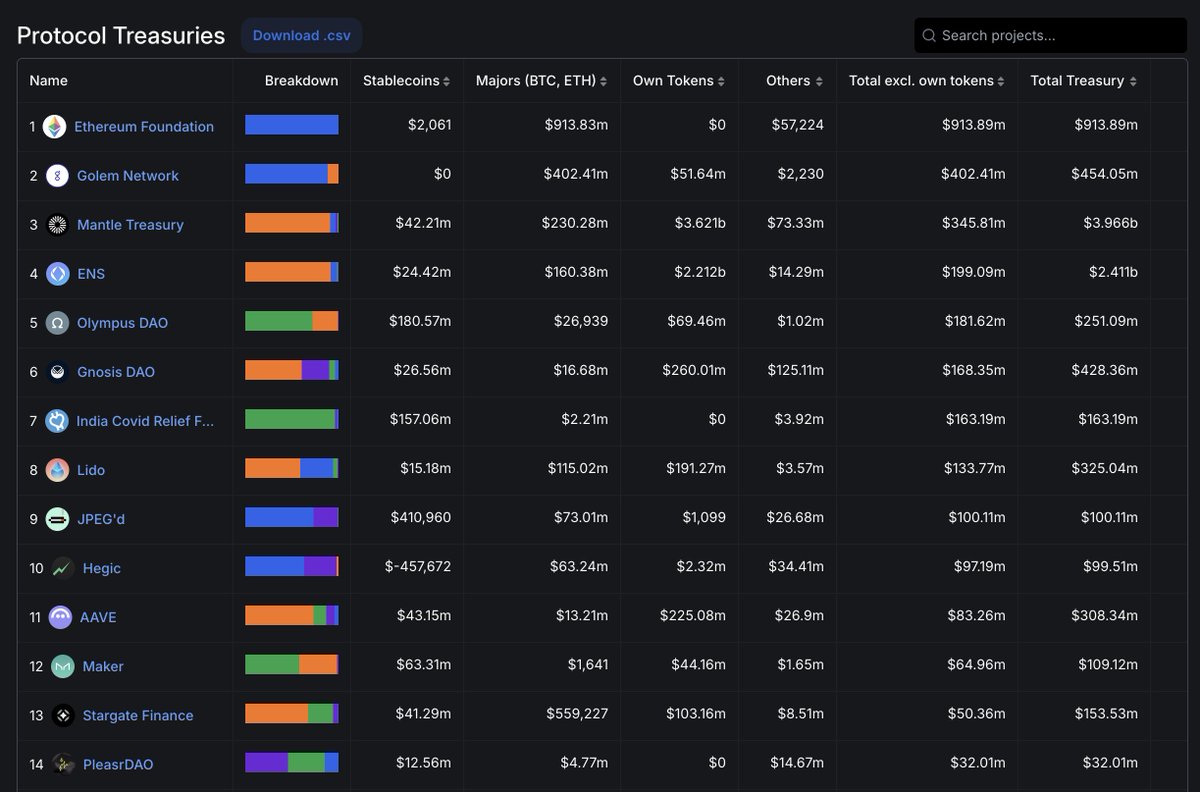The image size is (1200, 792).
Task: Click the AAVE logo icon
Action: pyautogui.click(x=60, y=616)
